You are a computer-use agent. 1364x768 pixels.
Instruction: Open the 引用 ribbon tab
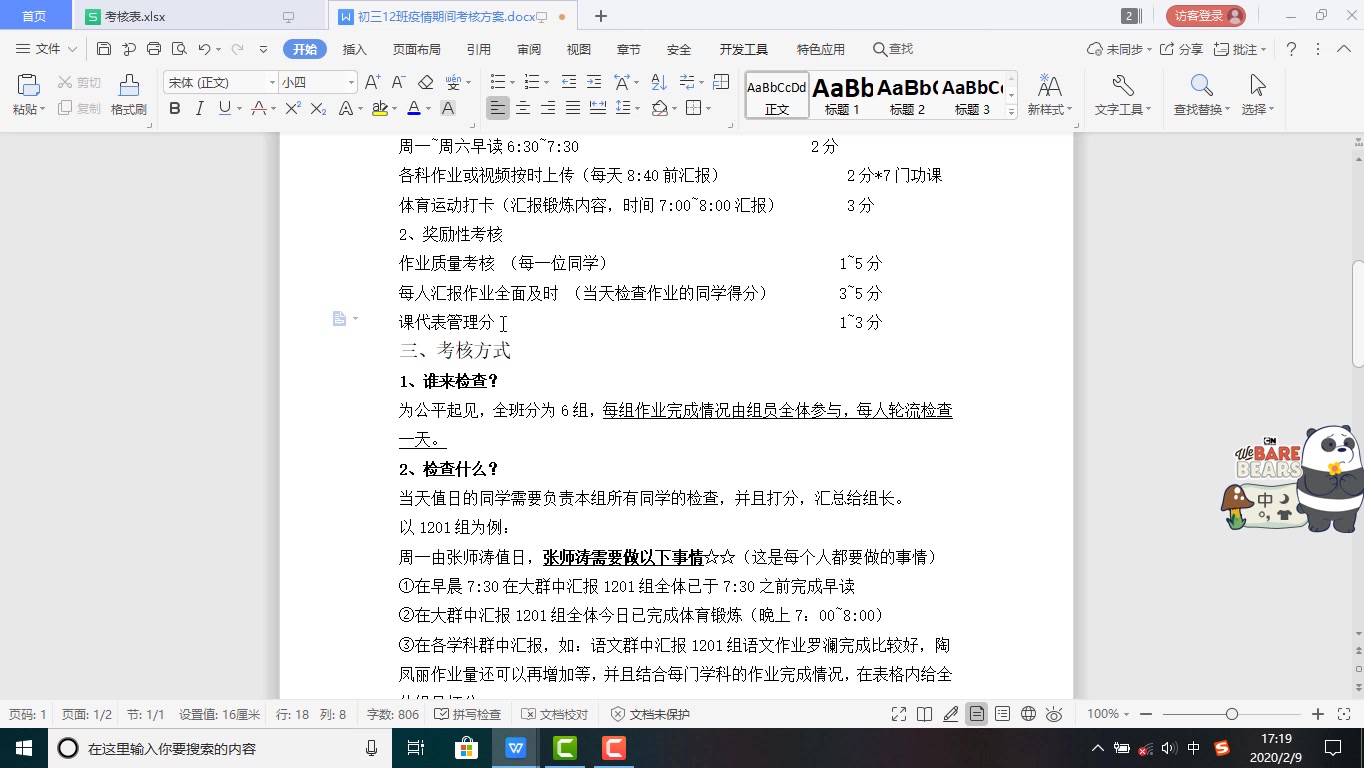pyautogui.click(x=479, y=49)
